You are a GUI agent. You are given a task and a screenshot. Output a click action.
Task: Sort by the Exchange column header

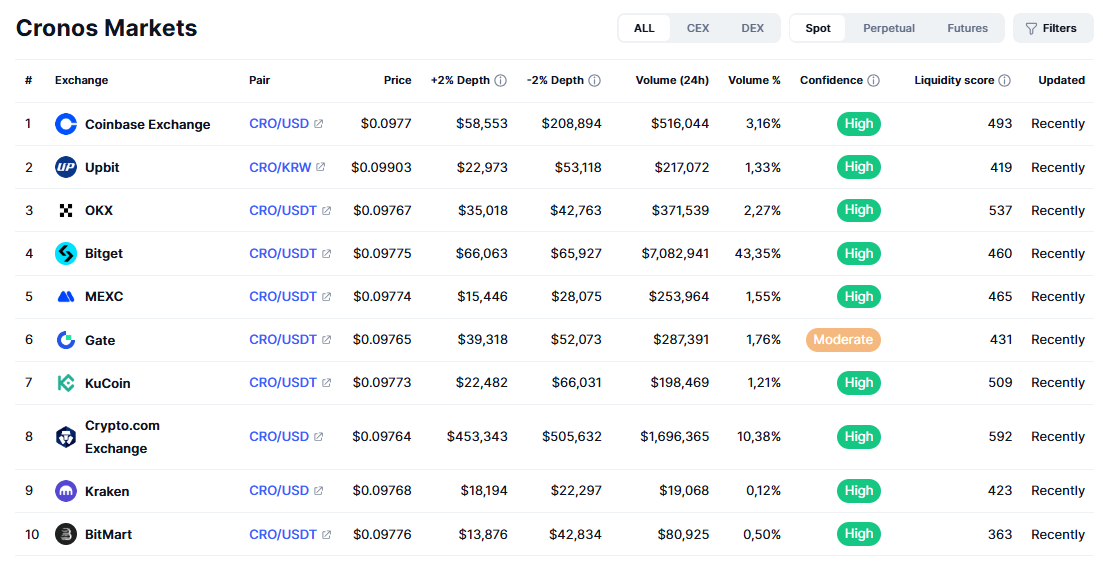pyautogui.click(x=82, y=80)
